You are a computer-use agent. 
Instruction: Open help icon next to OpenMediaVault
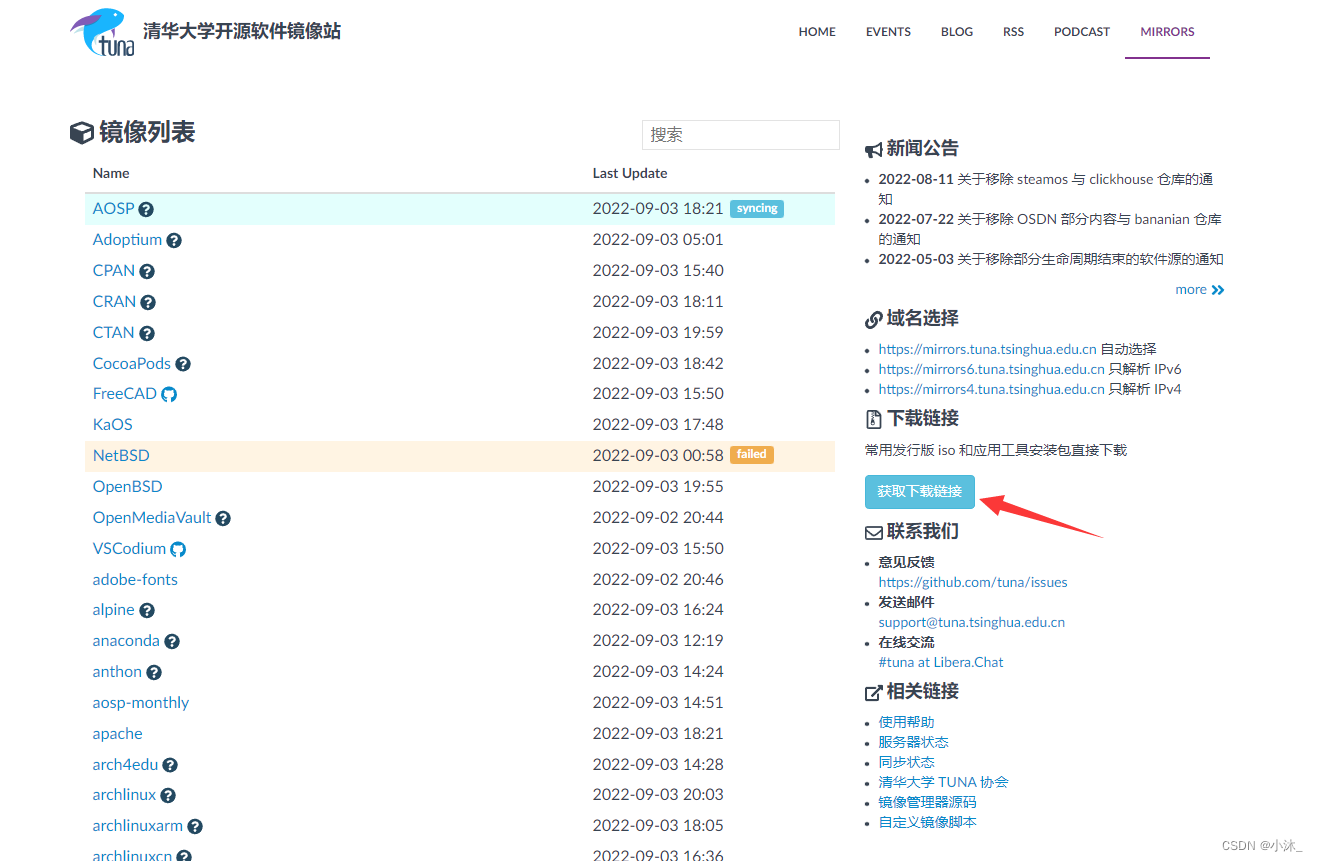tap(223, 519)
